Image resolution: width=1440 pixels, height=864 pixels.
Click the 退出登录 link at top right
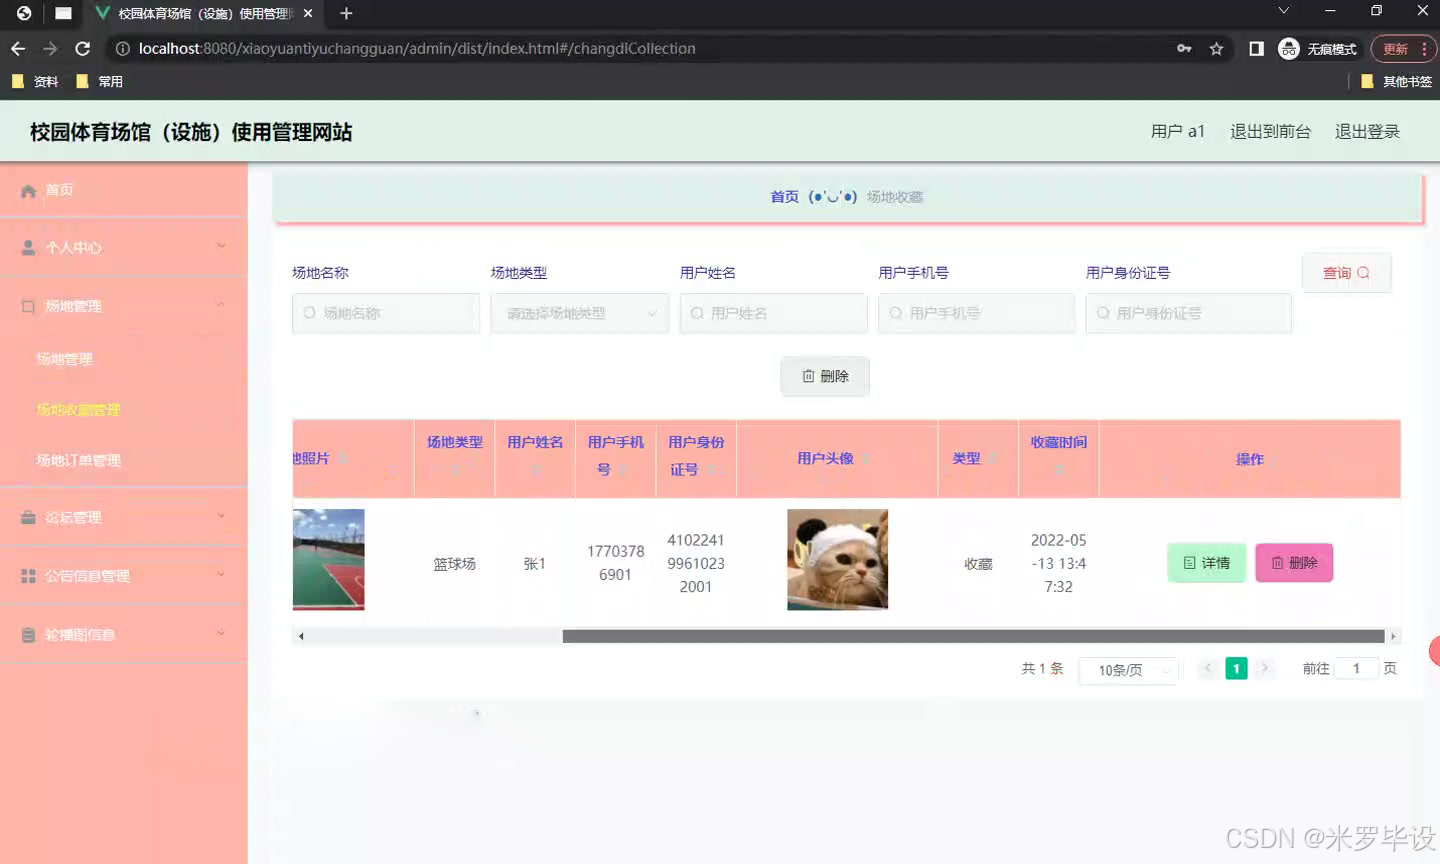pyautogui.click(x=1367, y=131)
